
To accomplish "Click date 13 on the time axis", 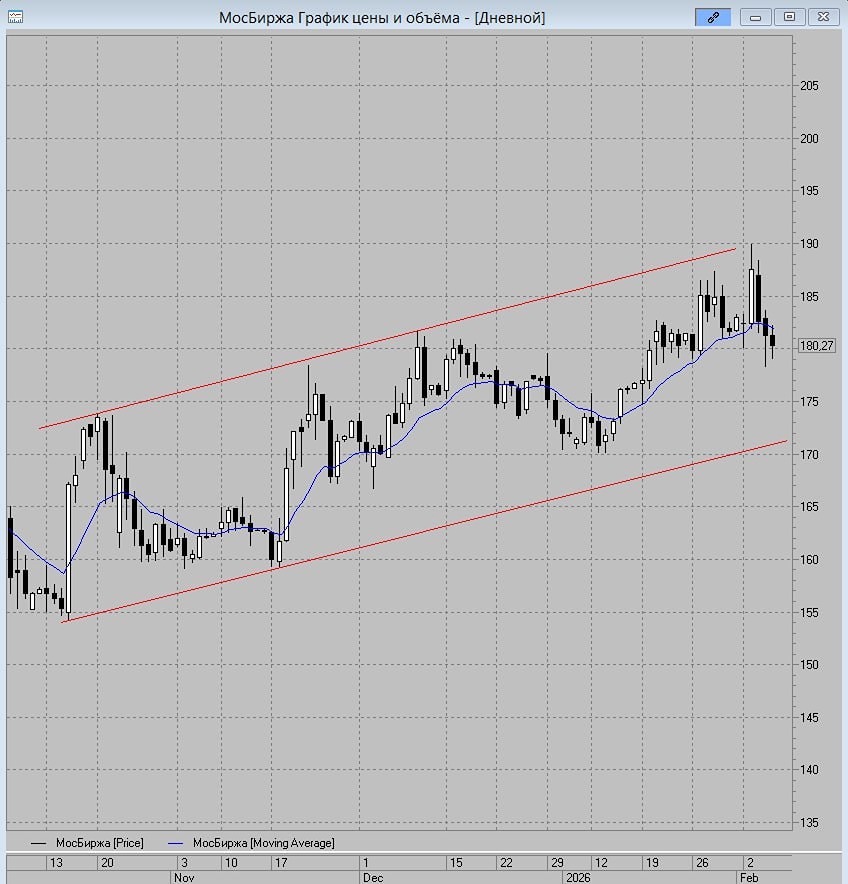I will pyautogui.click(x=56, y=863).
